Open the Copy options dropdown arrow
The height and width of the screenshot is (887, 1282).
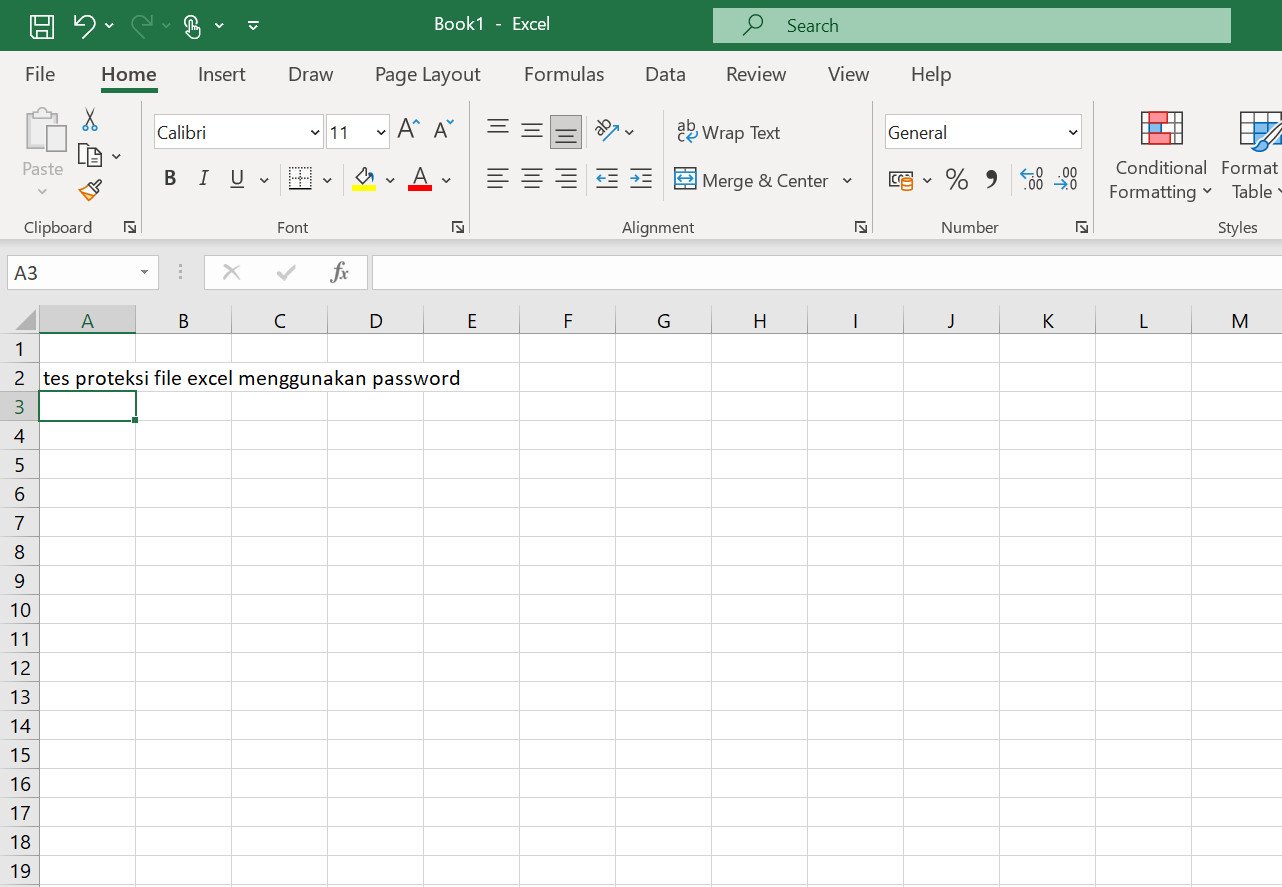[x=116, y=157]
